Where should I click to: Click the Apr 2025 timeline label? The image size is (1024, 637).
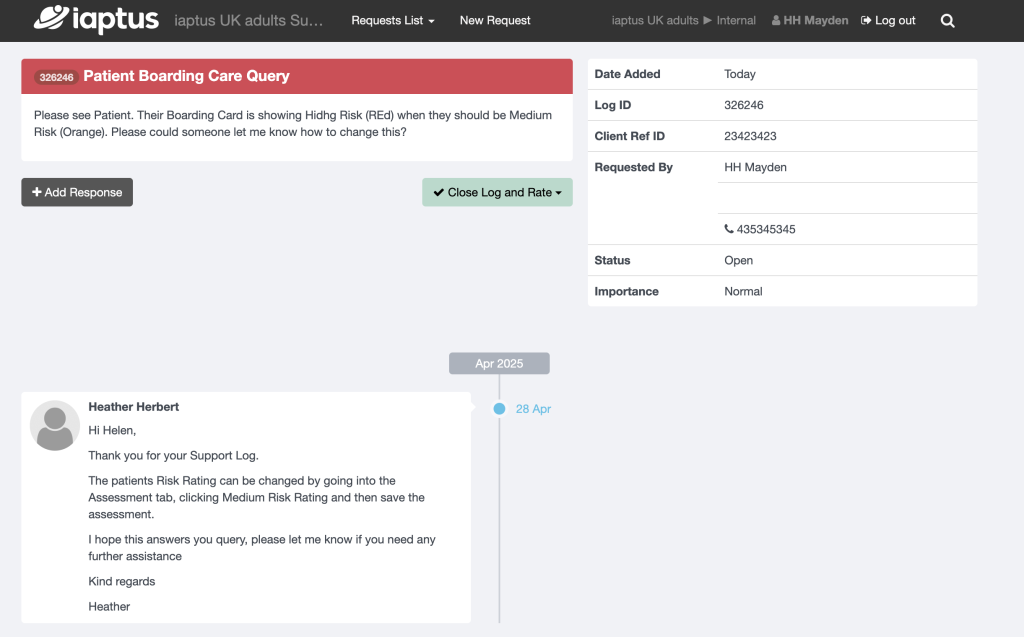click(x=499, y=363)
